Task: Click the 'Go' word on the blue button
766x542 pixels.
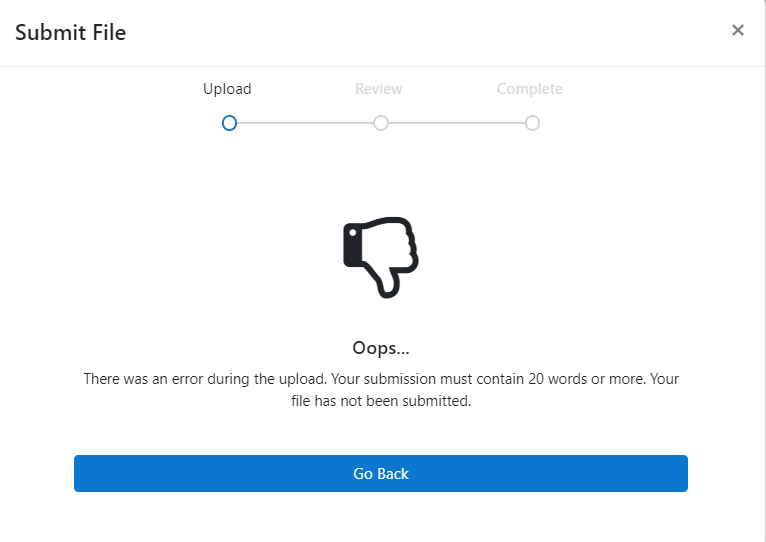Action: 363,474
